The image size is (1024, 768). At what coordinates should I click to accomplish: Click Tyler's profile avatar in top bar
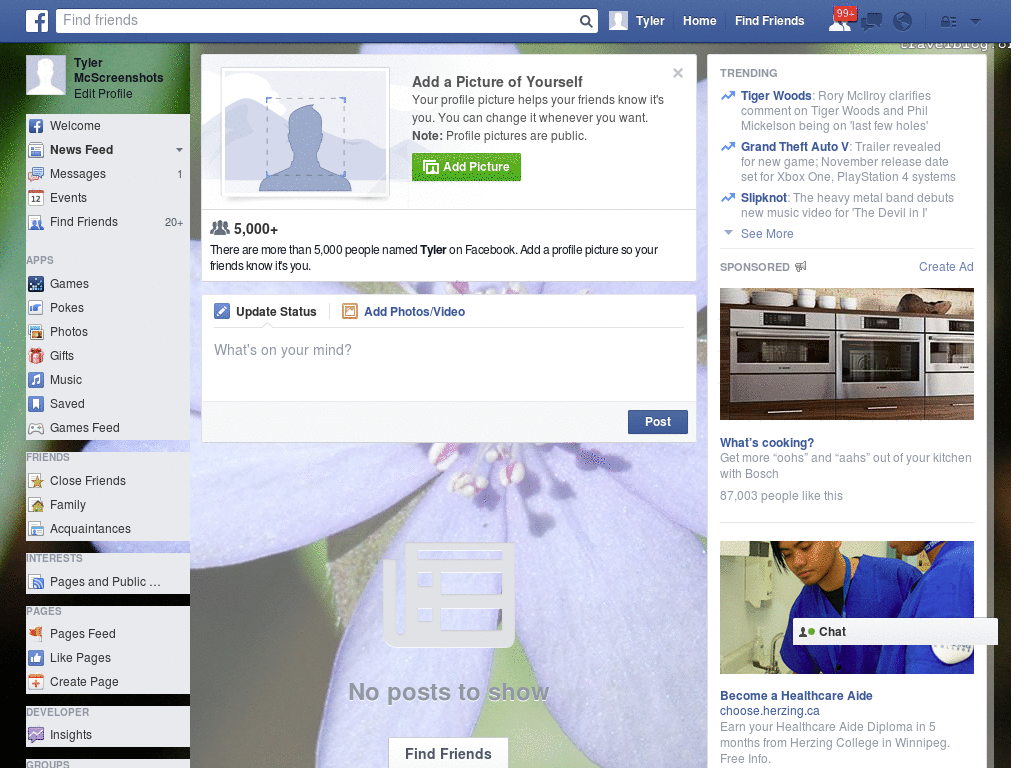[618, 21]
